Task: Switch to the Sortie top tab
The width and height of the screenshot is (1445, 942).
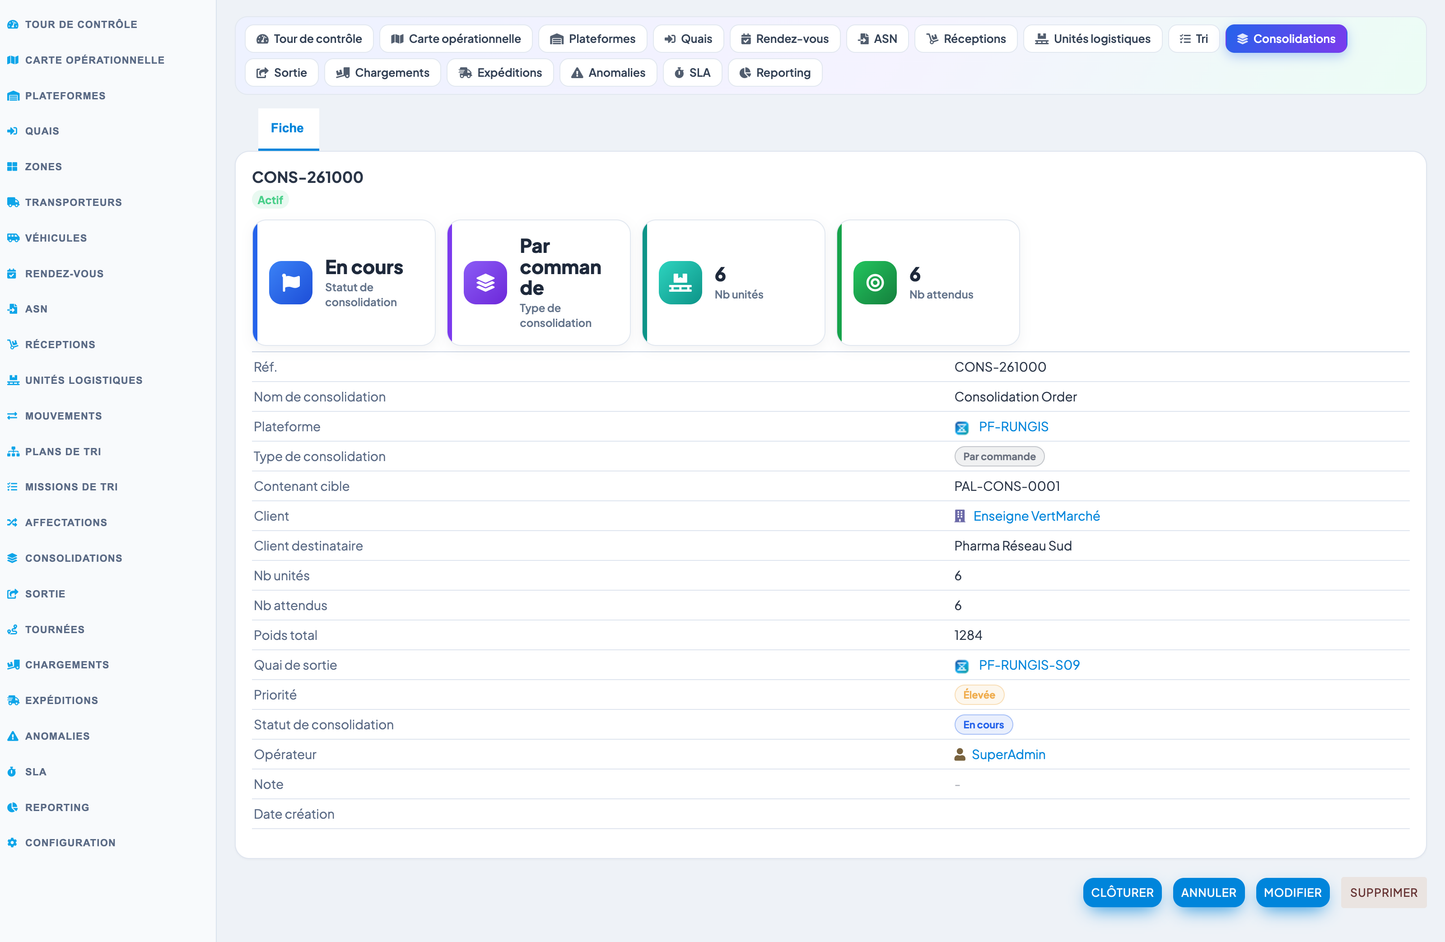Action: coord(282,73)
